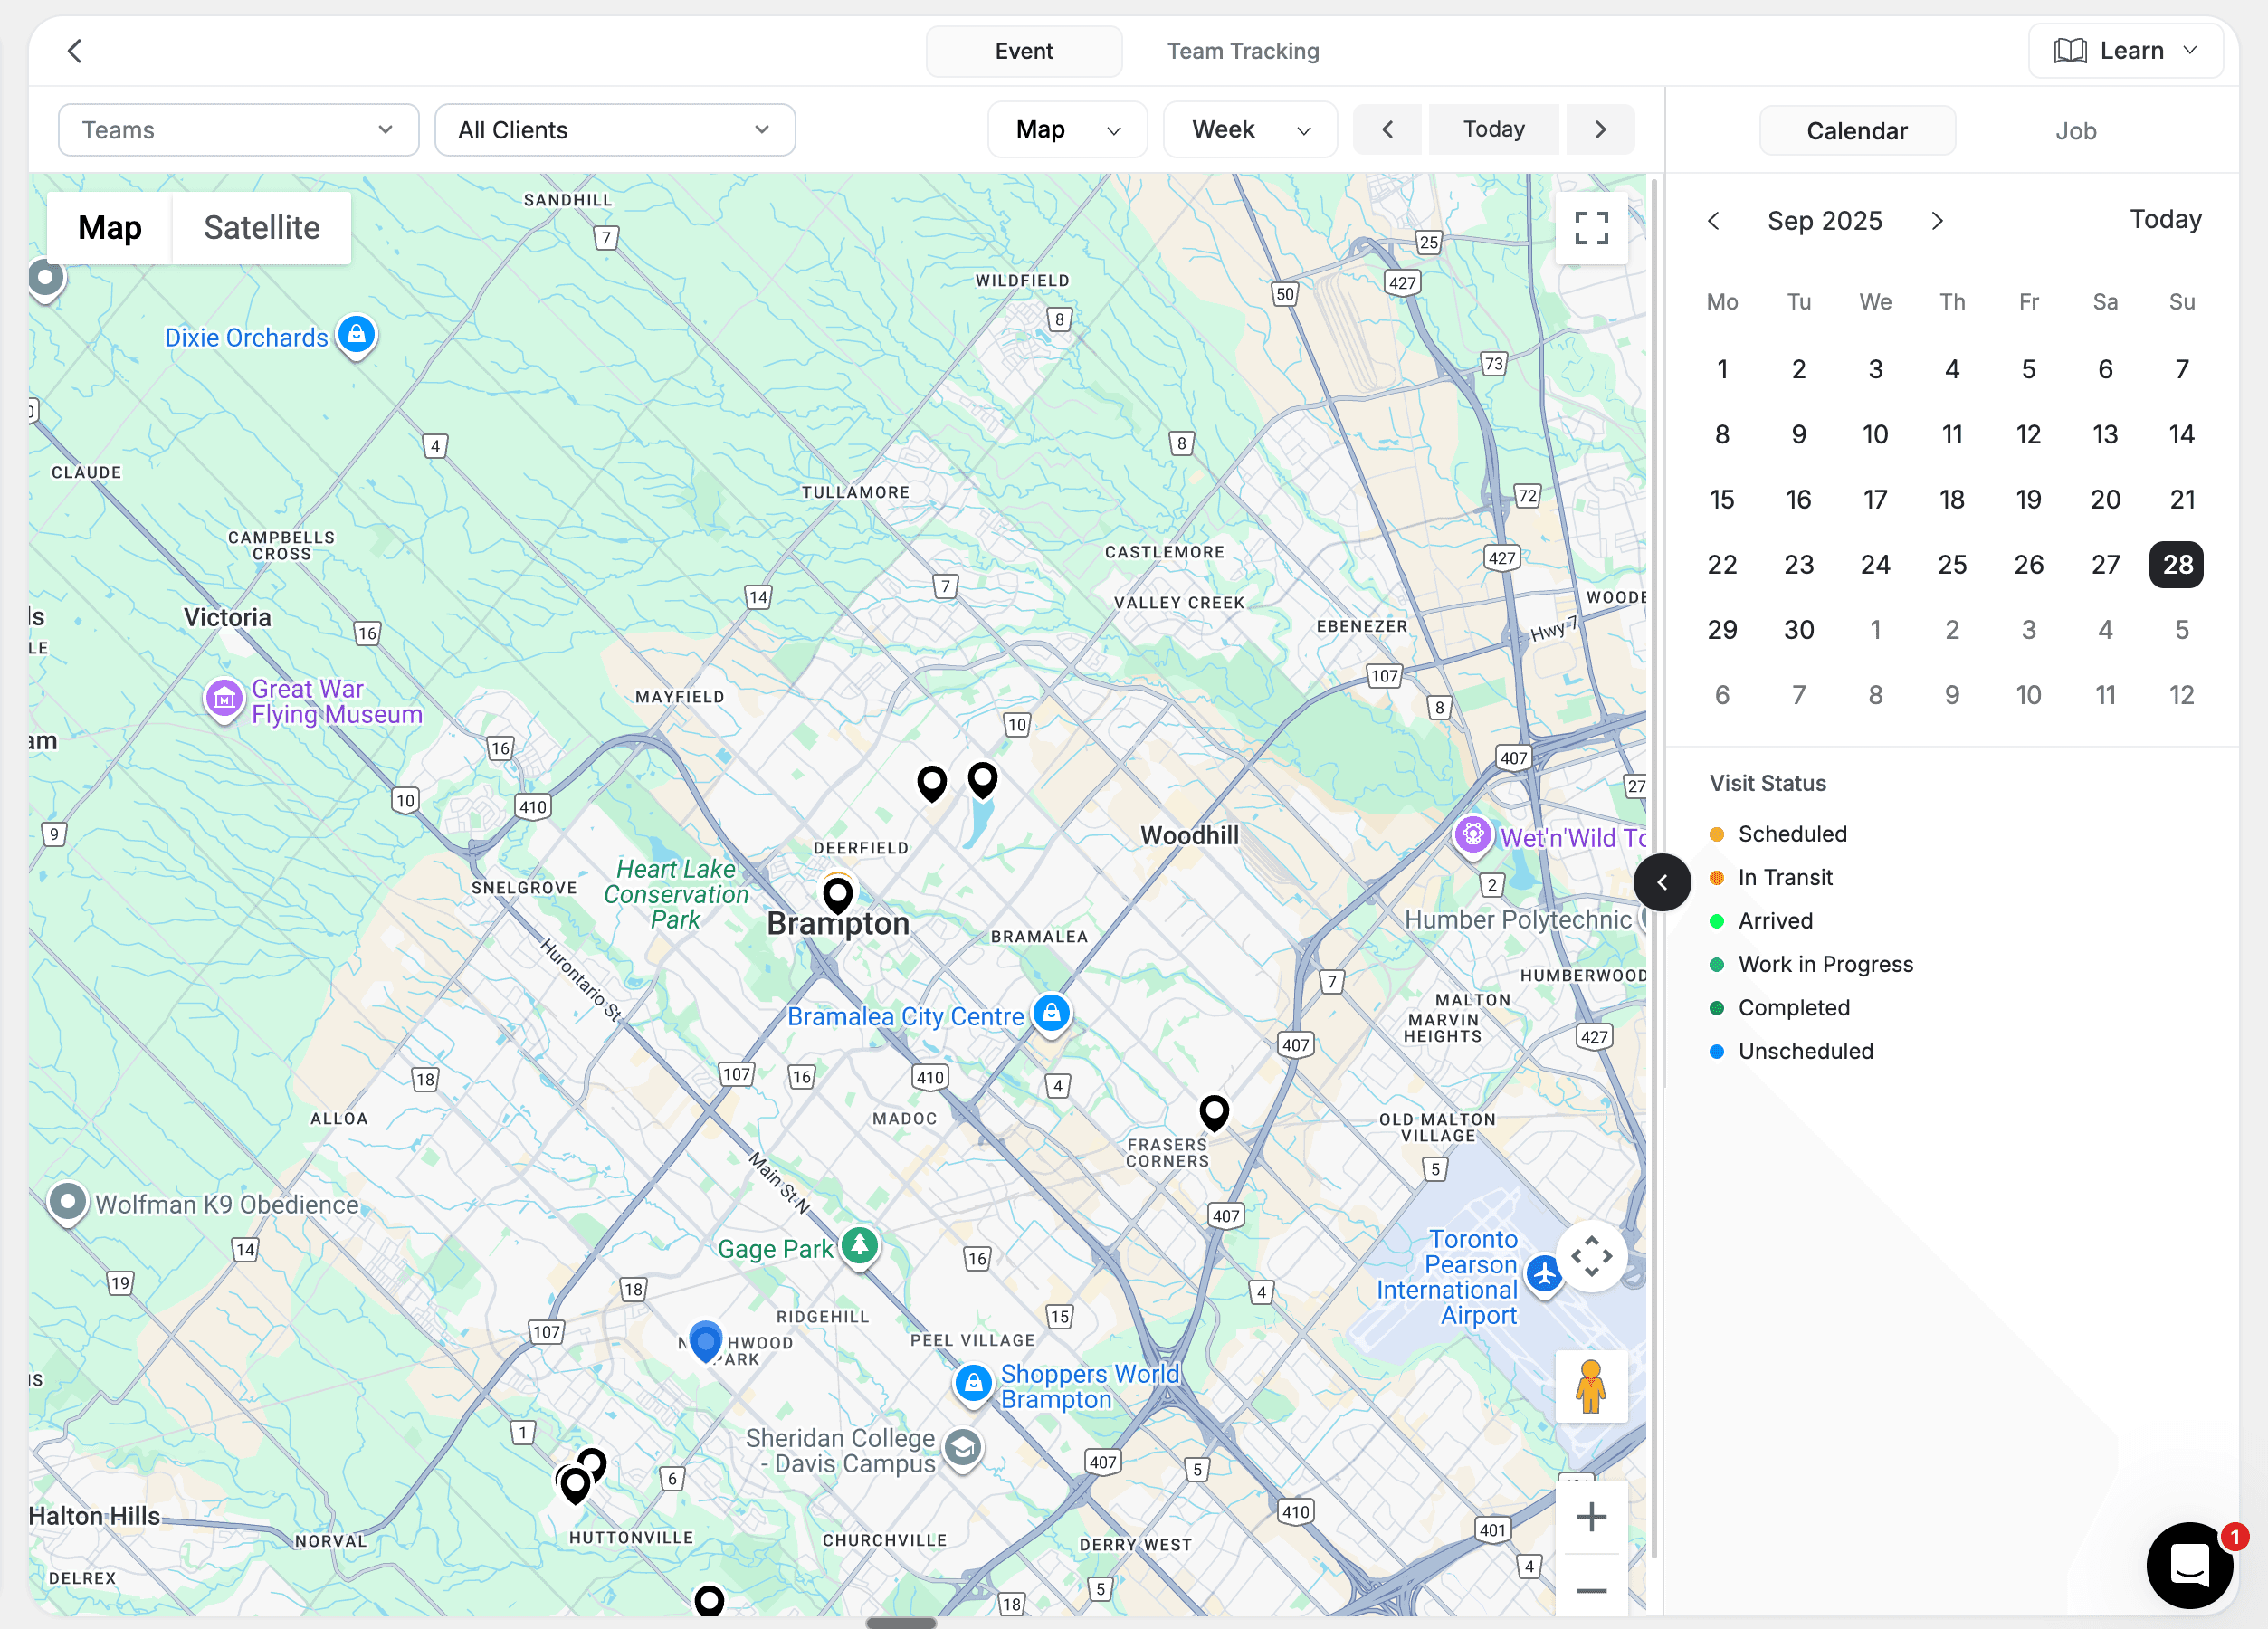Zoom out using the minus control

pyautogui.click(x=1591, y=1590)
